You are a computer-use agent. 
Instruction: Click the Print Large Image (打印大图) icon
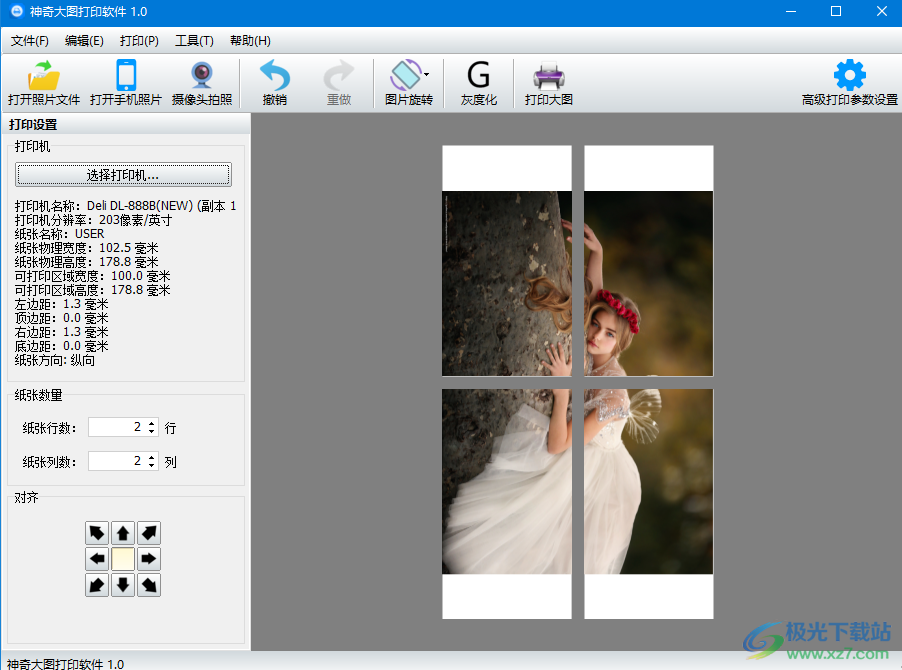pyautogui.click(x=549, y=76)
